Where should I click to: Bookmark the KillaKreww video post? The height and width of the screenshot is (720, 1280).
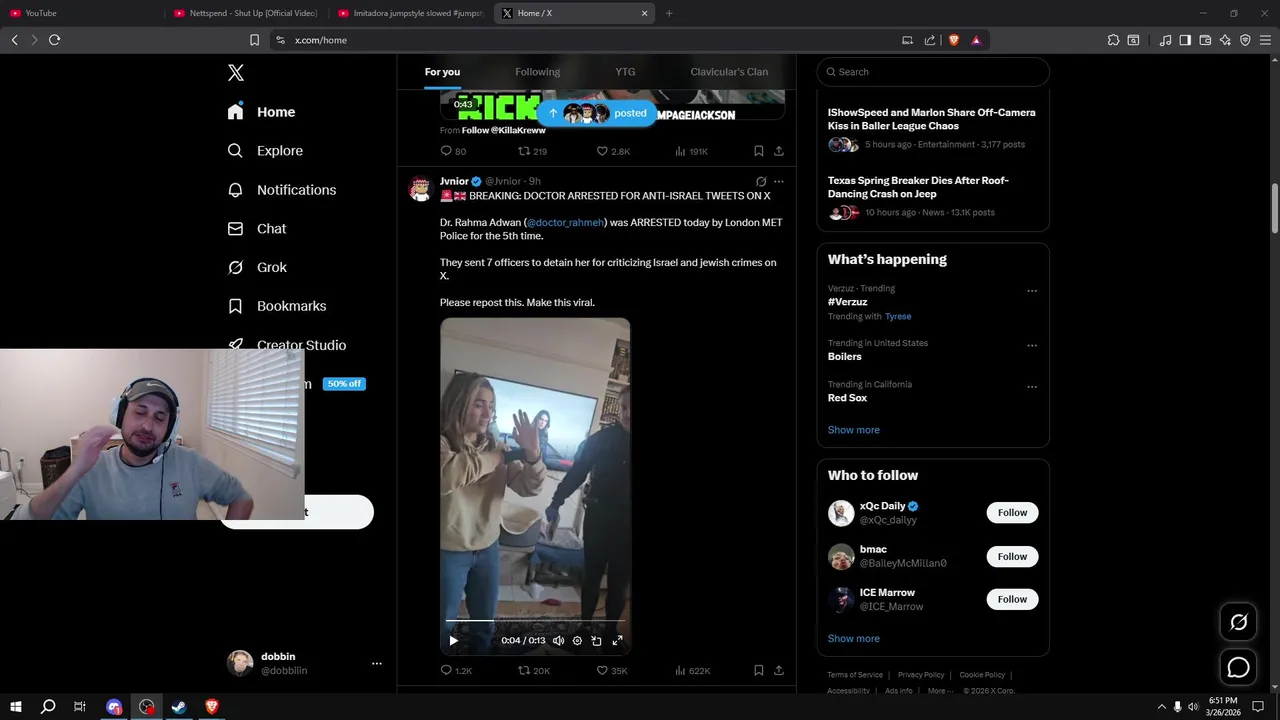[x=759, y=151]
